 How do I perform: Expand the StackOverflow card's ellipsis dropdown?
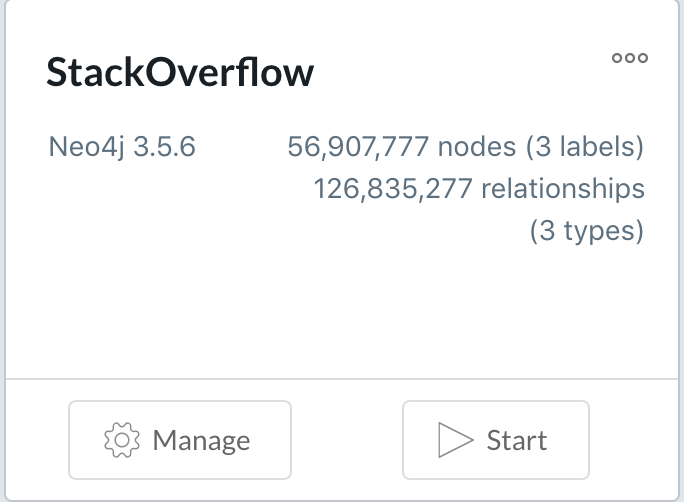tap(629, 58)
